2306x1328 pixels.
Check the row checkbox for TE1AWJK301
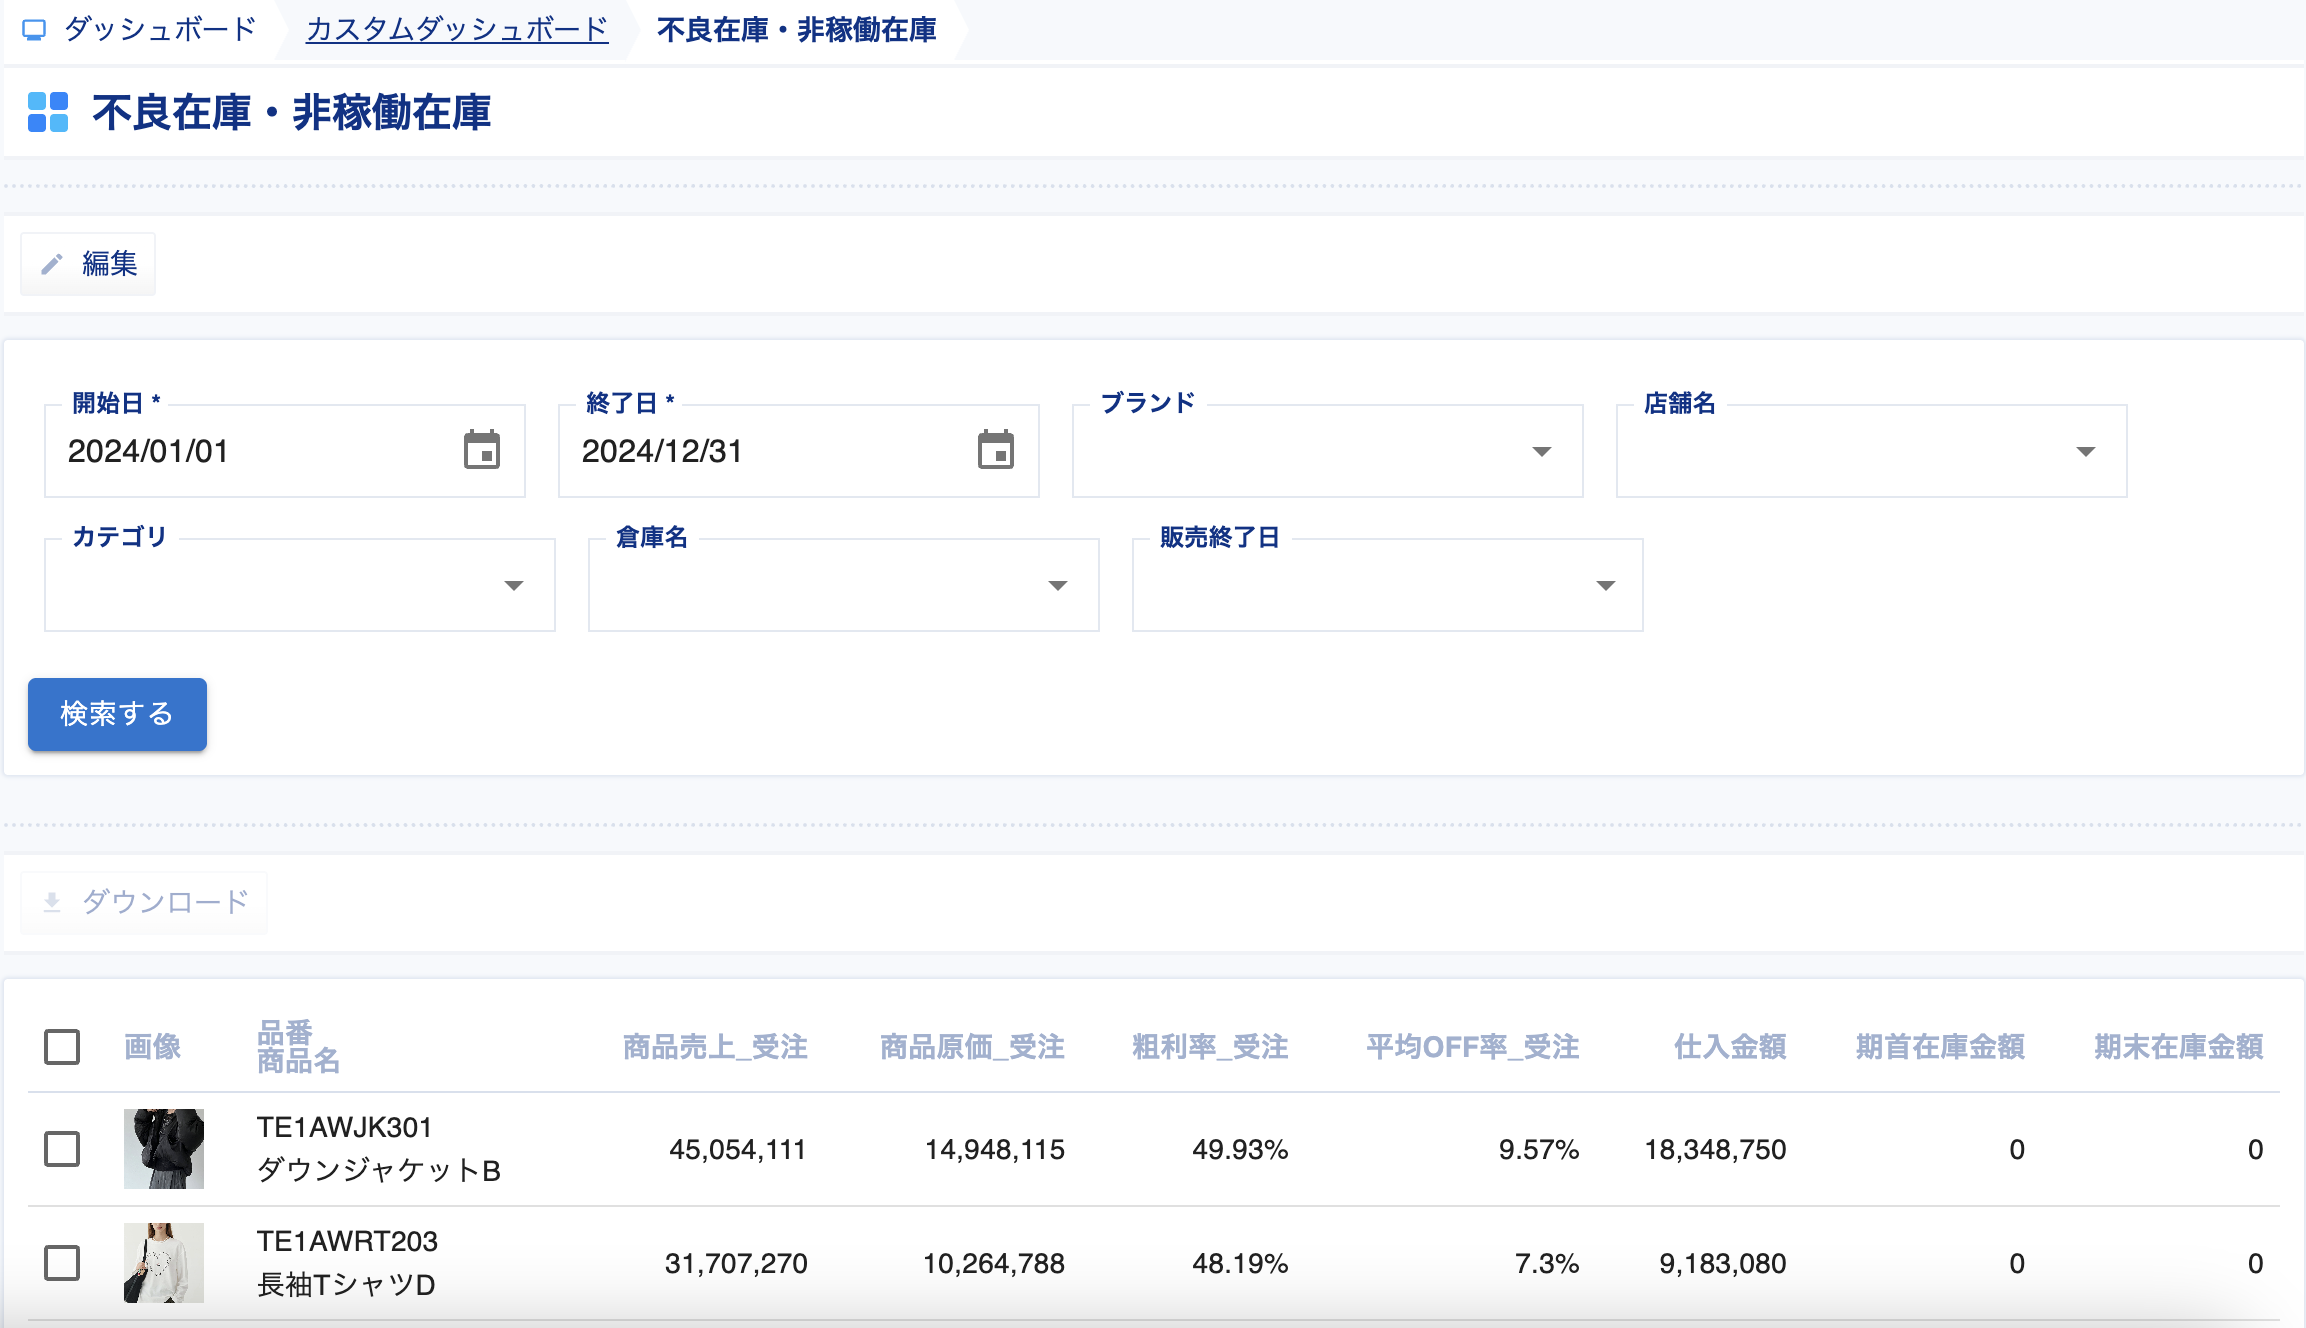(x=62, y=1149)
